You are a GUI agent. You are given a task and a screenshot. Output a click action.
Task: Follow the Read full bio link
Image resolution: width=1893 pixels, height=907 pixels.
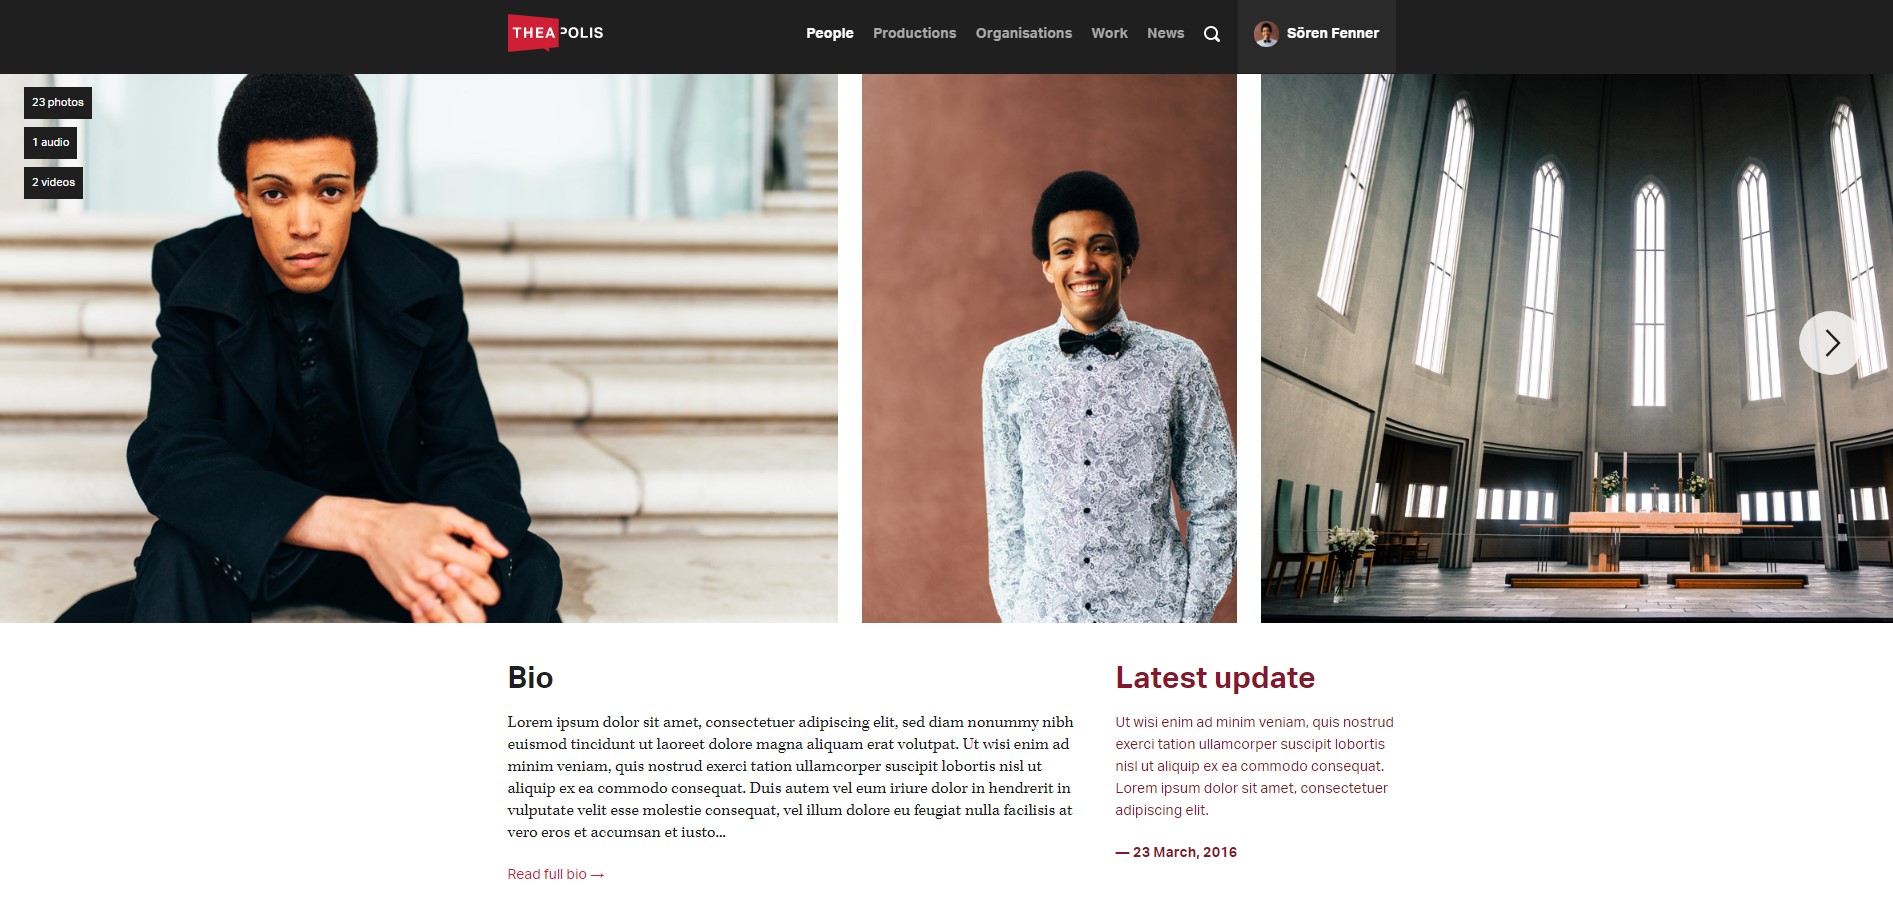tap(555, 874)
